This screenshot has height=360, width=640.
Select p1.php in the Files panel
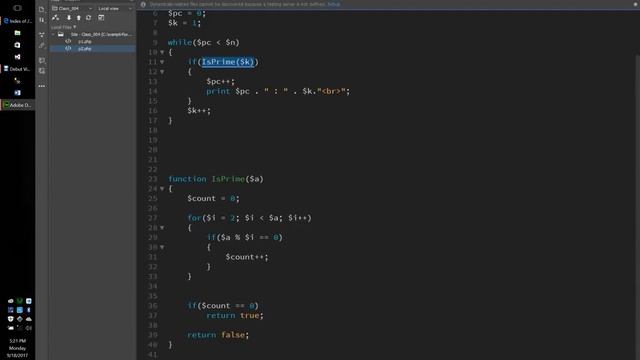[x=84, y=41]
